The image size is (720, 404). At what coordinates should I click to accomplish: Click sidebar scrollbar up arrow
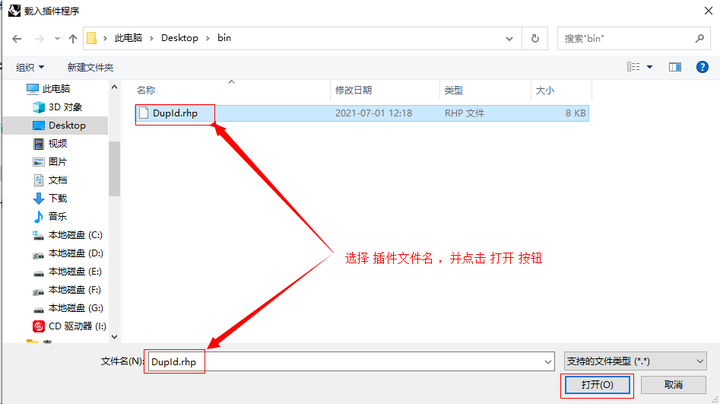point(114,87)
